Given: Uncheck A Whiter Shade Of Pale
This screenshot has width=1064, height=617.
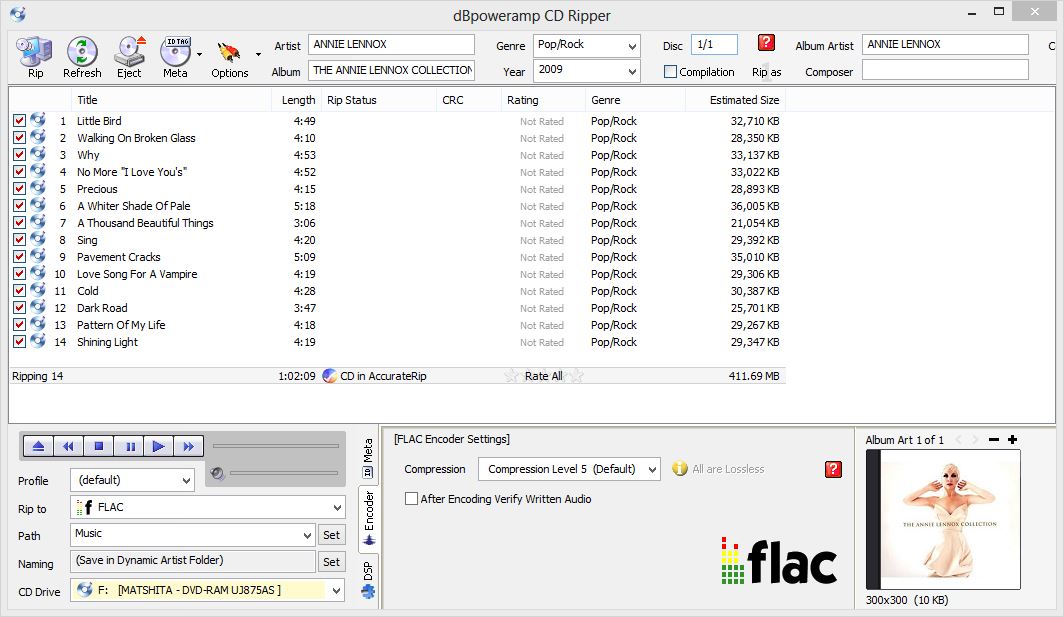Looking at the screenshot, I should point(19,206).
